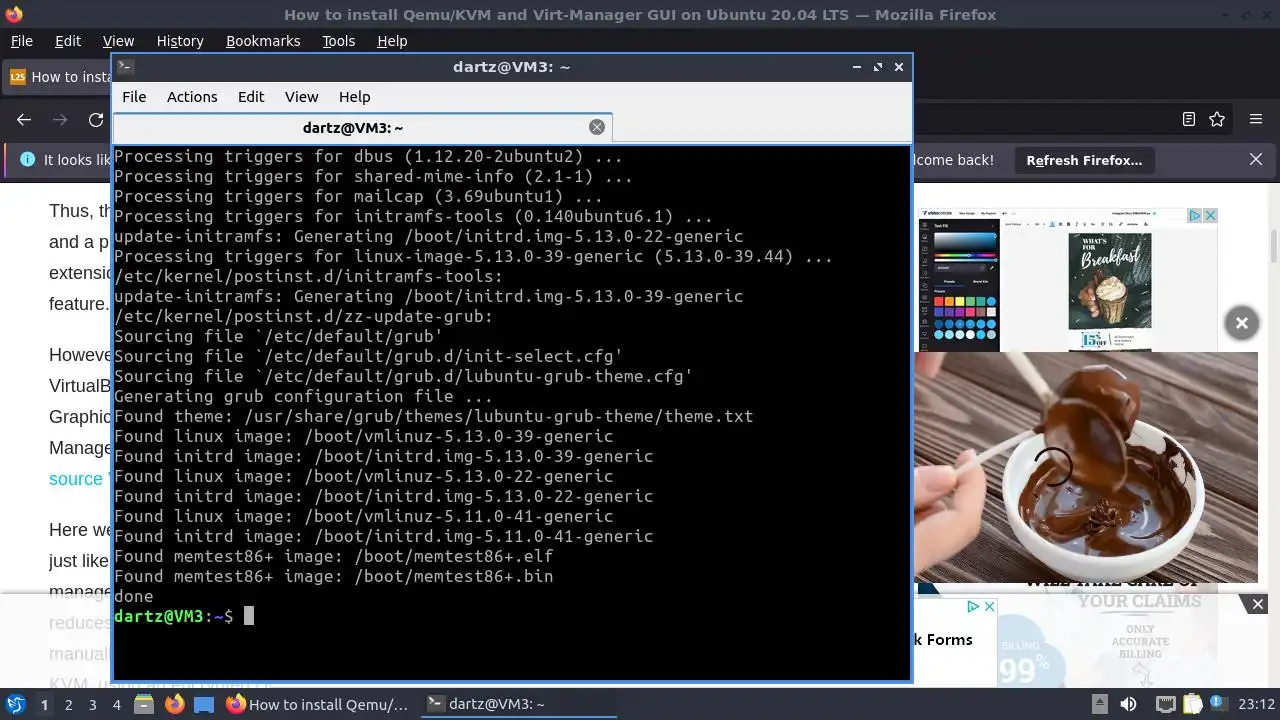Open the volume control in system tray

1128,704
